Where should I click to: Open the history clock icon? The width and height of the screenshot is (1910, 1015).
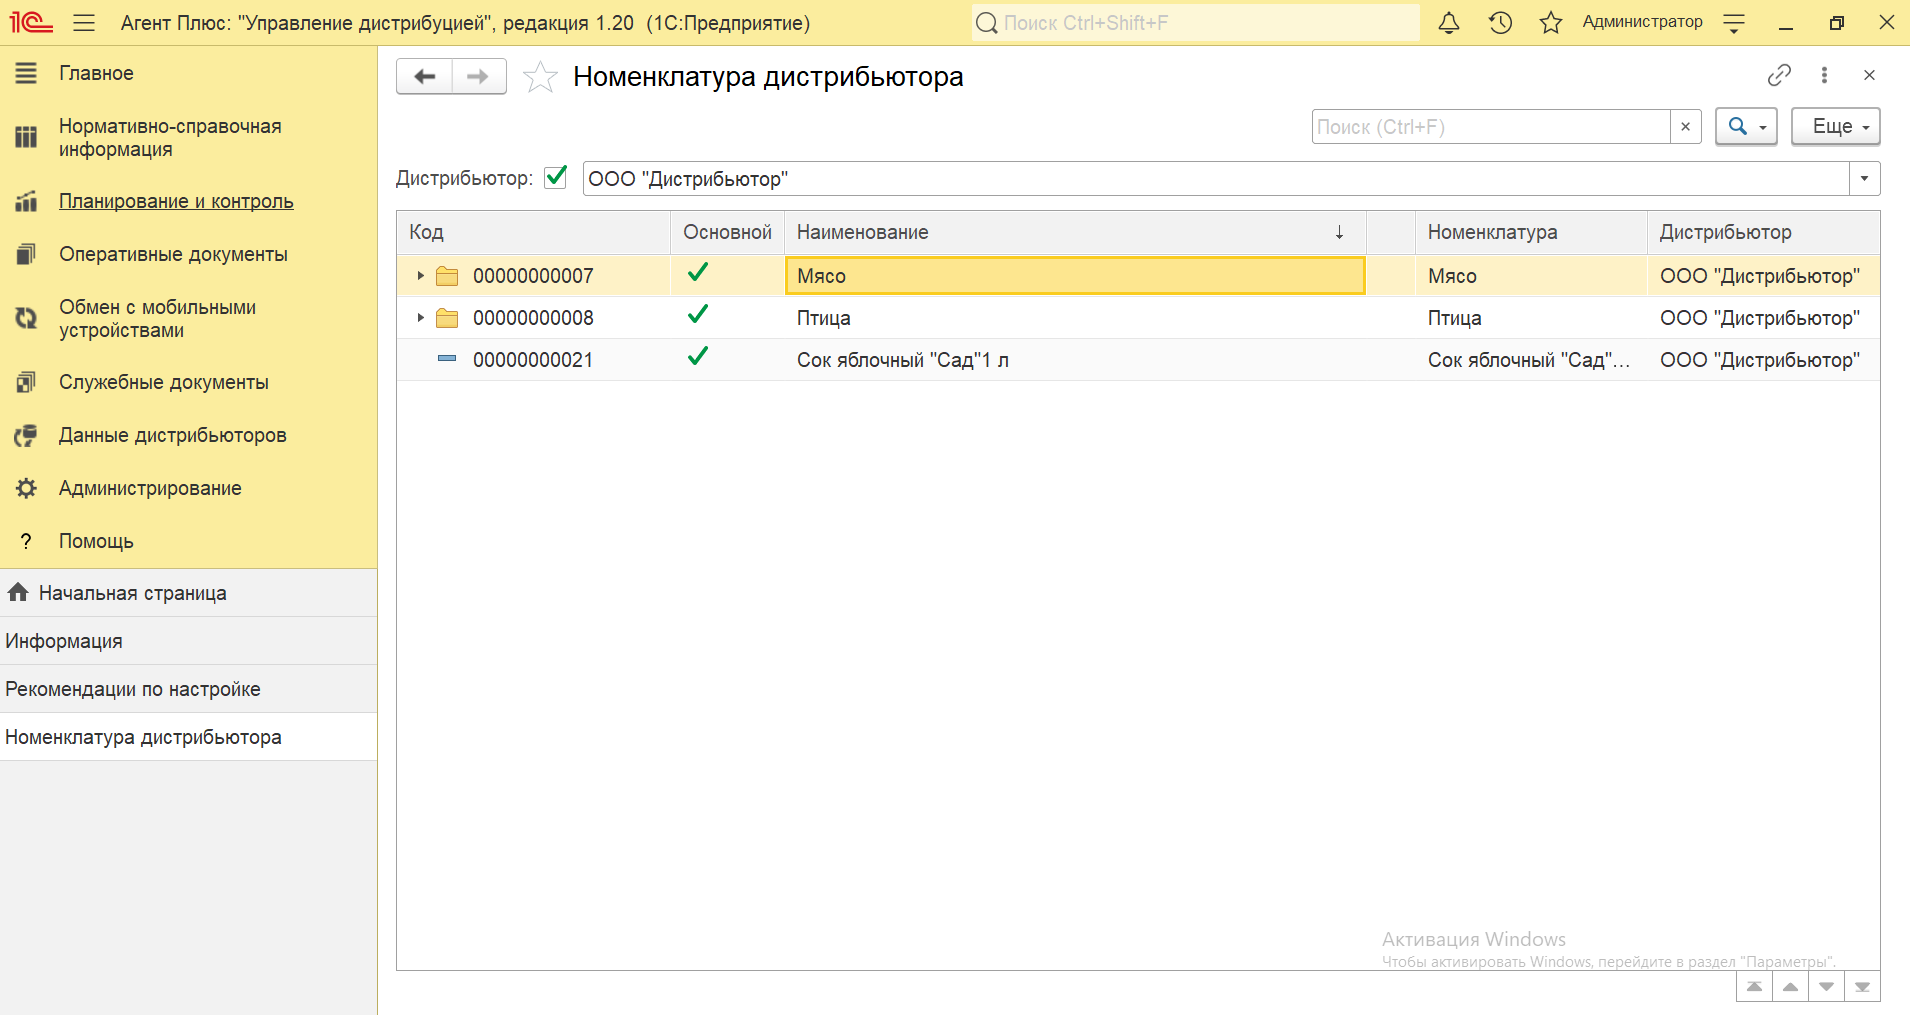point(1500,22)
